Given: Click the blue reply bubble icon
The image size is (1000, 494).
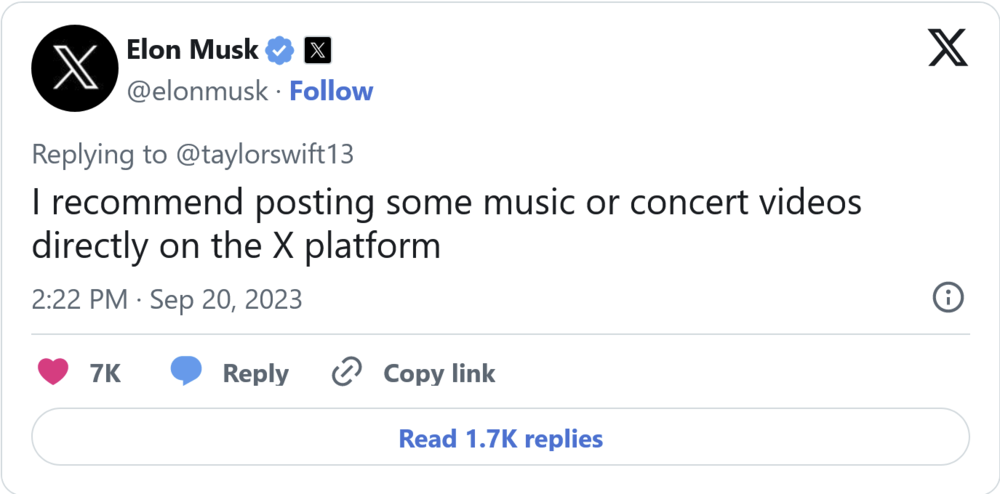Looking at the screenshot, I should 186,372.
